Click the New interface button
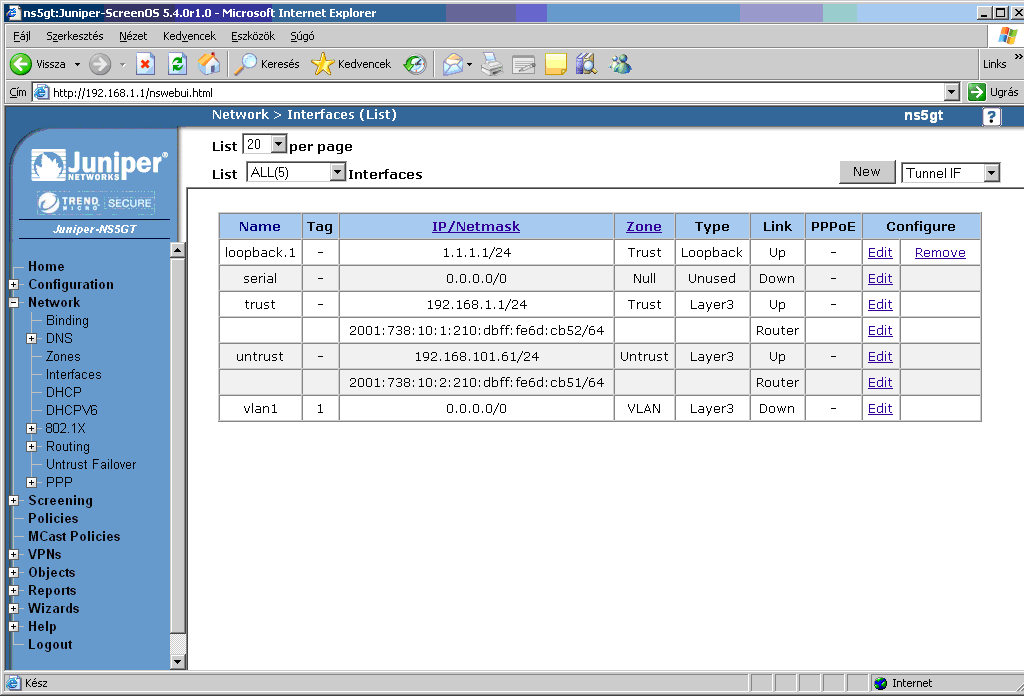 pyautogui.click(x=866, y=172)
